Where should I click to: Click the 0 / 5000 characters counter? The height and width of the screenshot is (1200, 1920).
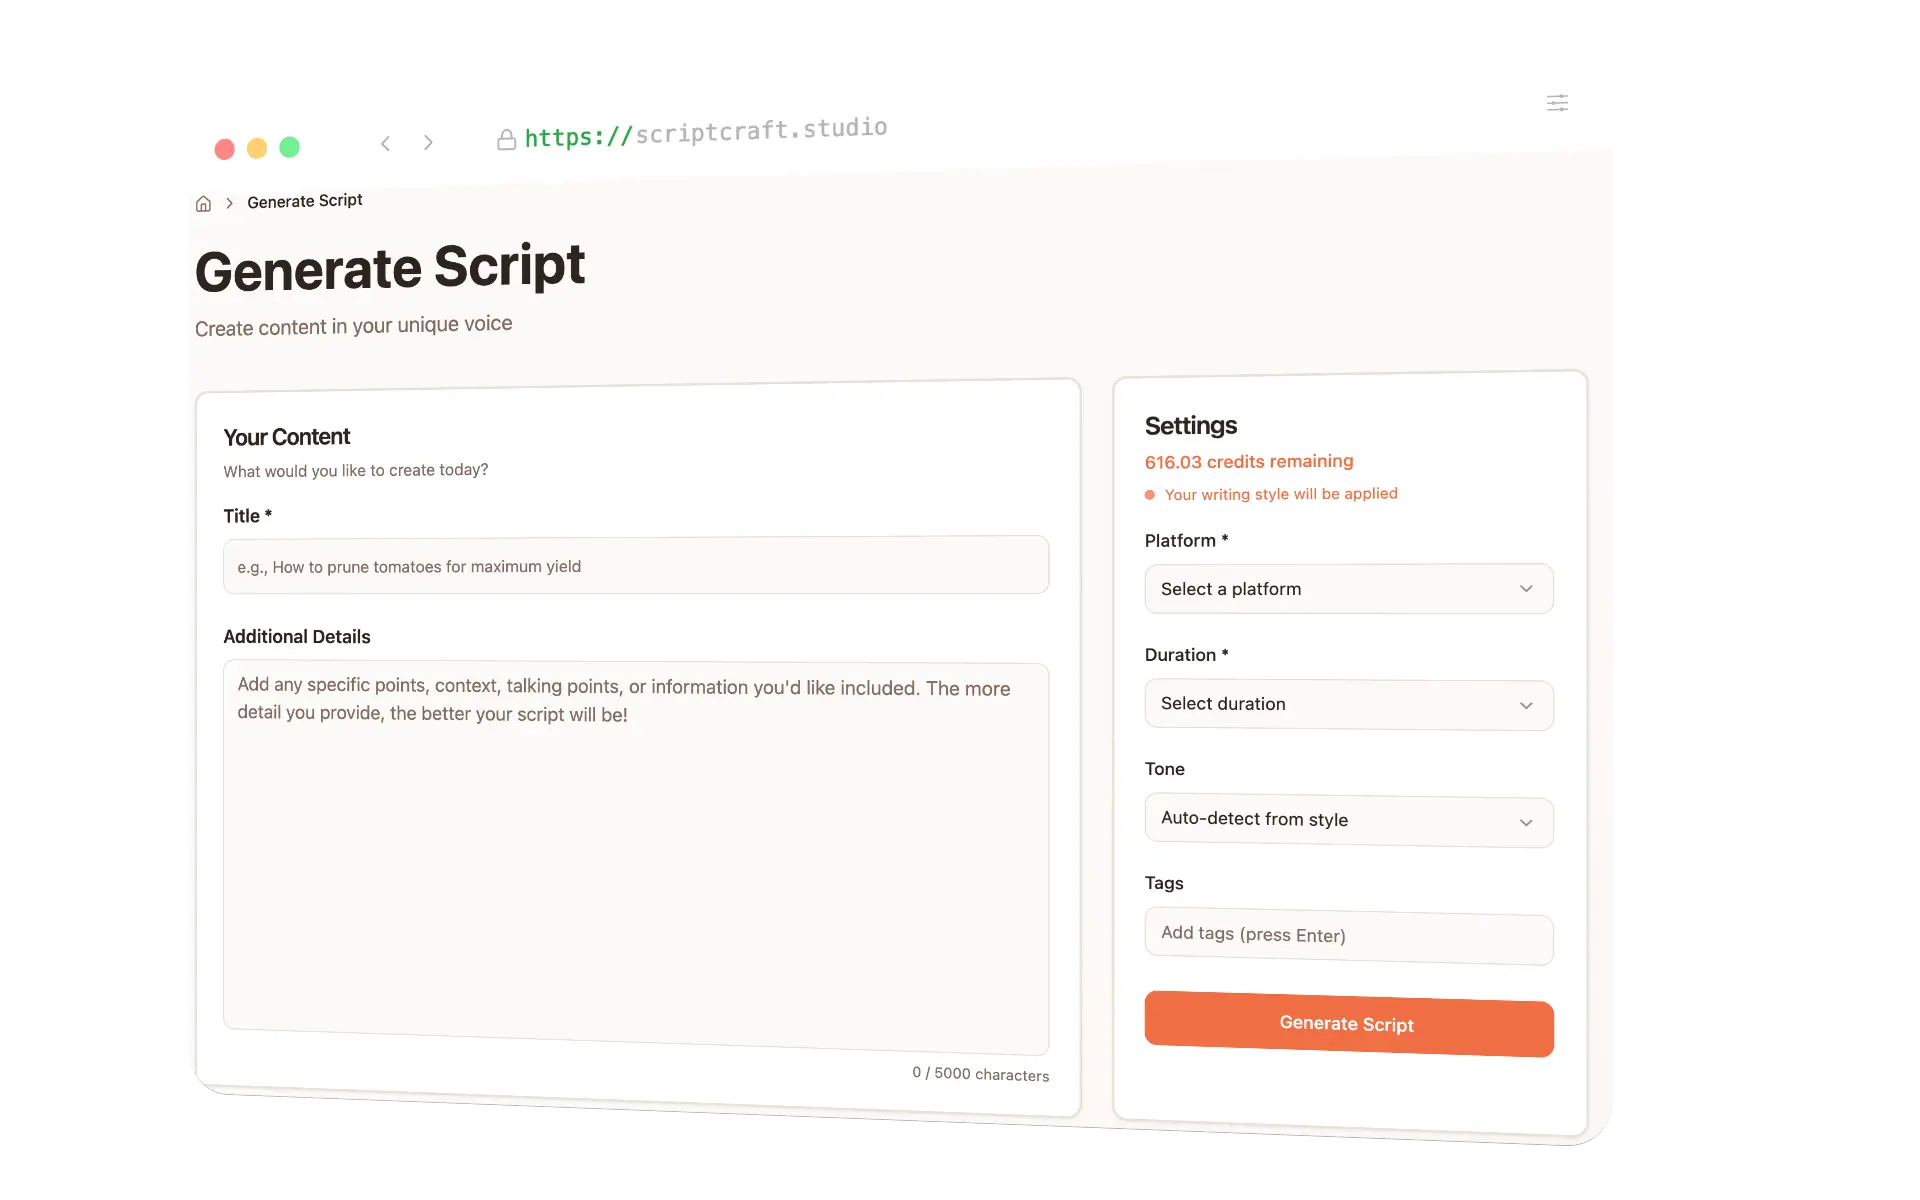click(x=980, y=1073)
